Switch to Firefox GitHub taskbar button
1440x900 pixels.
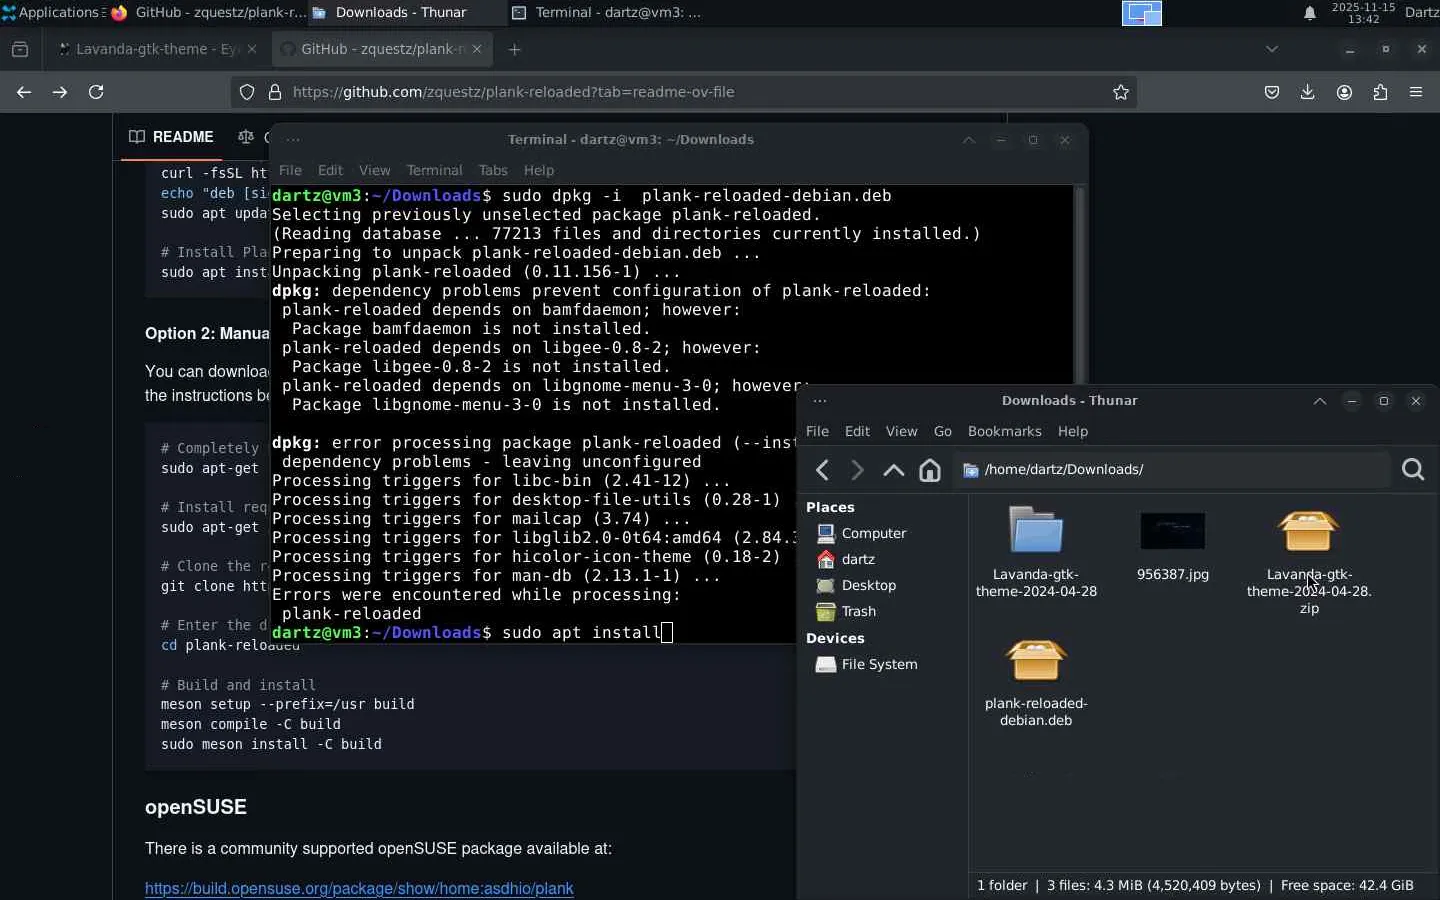209,12
